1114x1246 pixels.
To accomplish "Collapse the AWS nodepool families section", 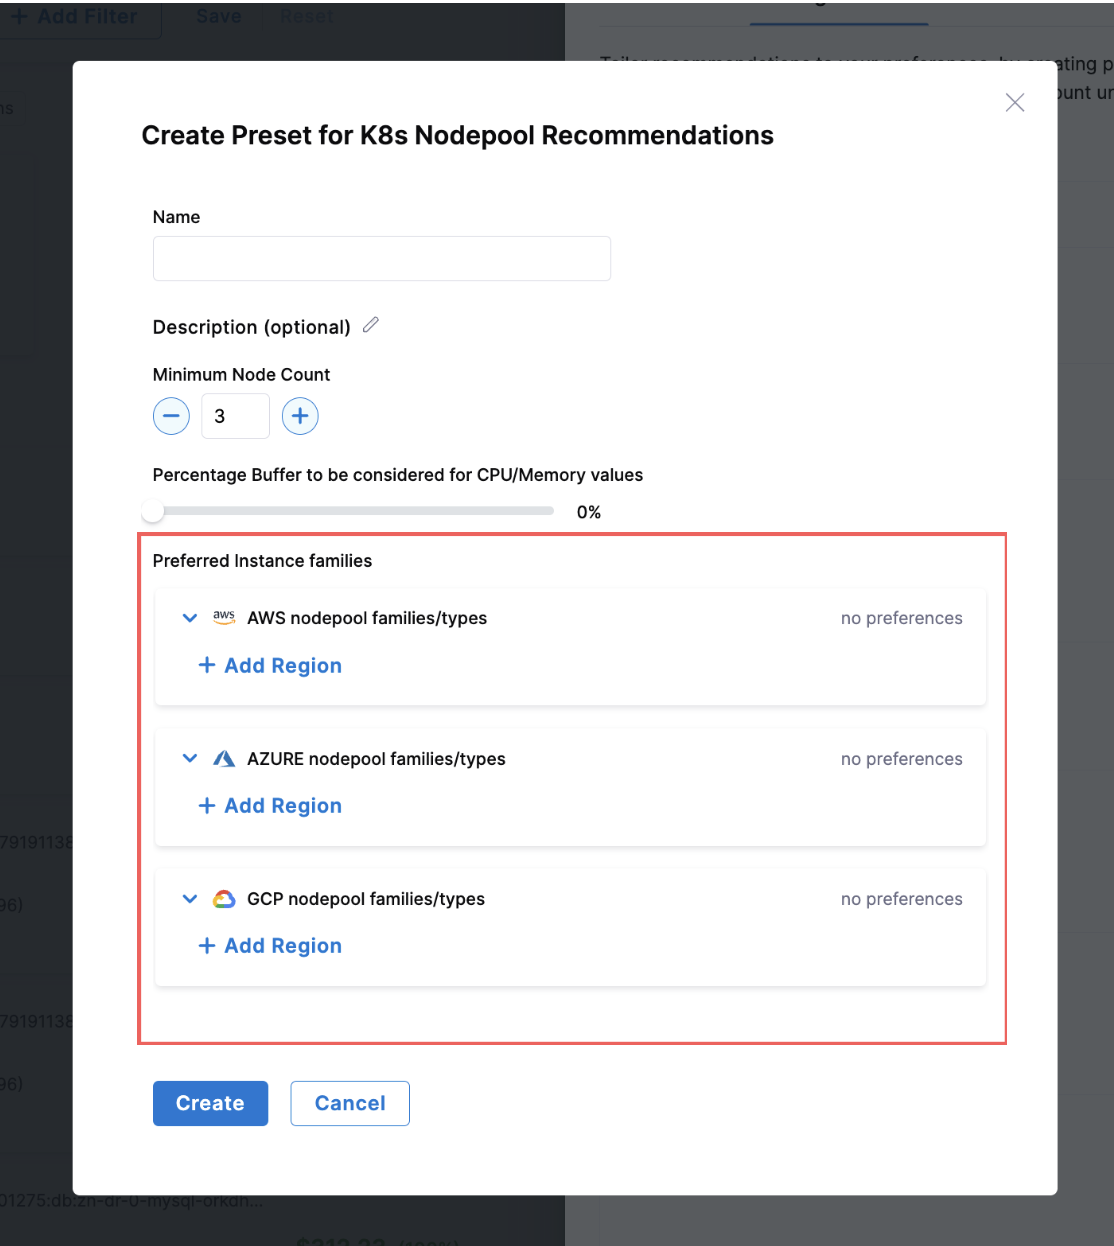I will tap(189, 618).
